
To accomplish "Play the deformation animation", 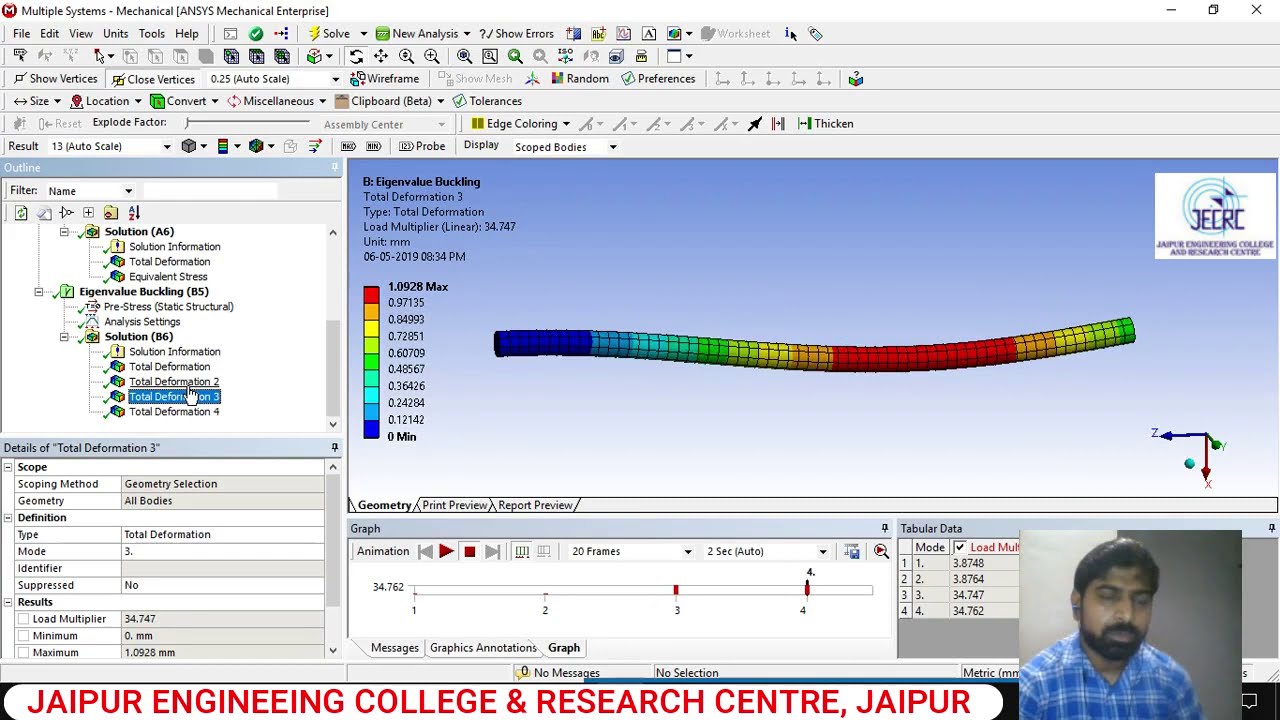I will 446,551.
